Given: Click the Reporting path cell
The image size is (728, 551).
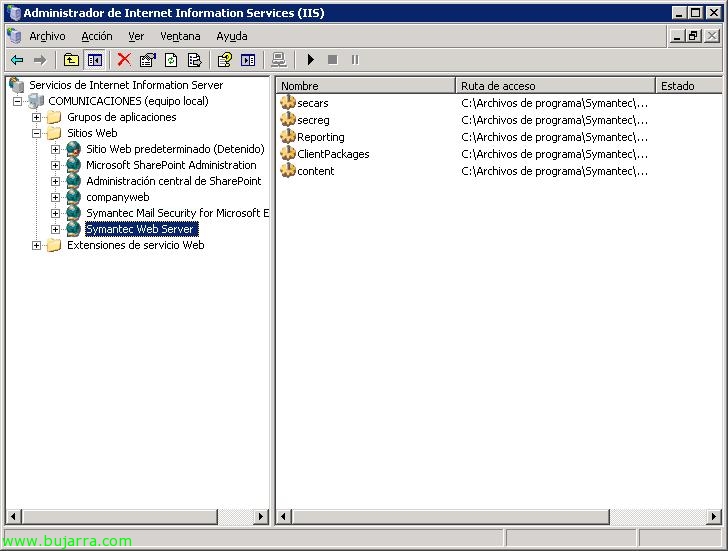Looking at the screenshot, I should tap(554, 137).
